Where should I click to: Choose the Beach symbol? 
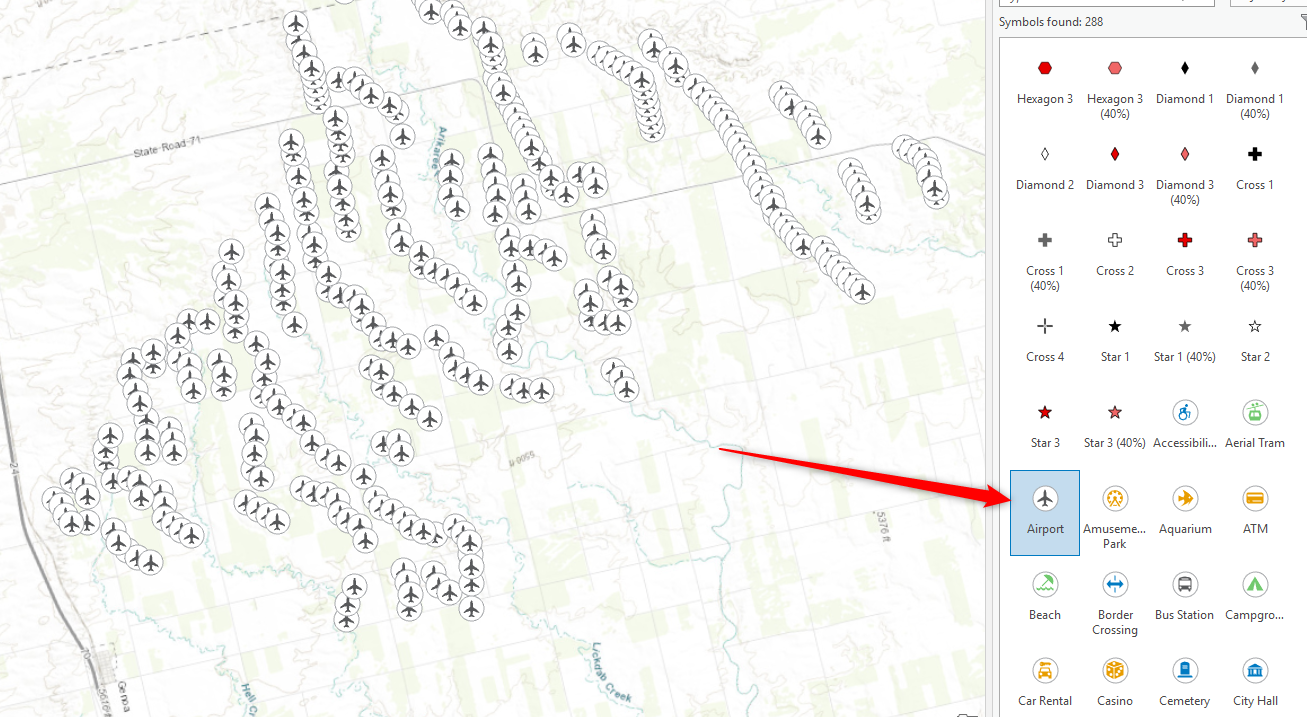[x=1045, y=598]
